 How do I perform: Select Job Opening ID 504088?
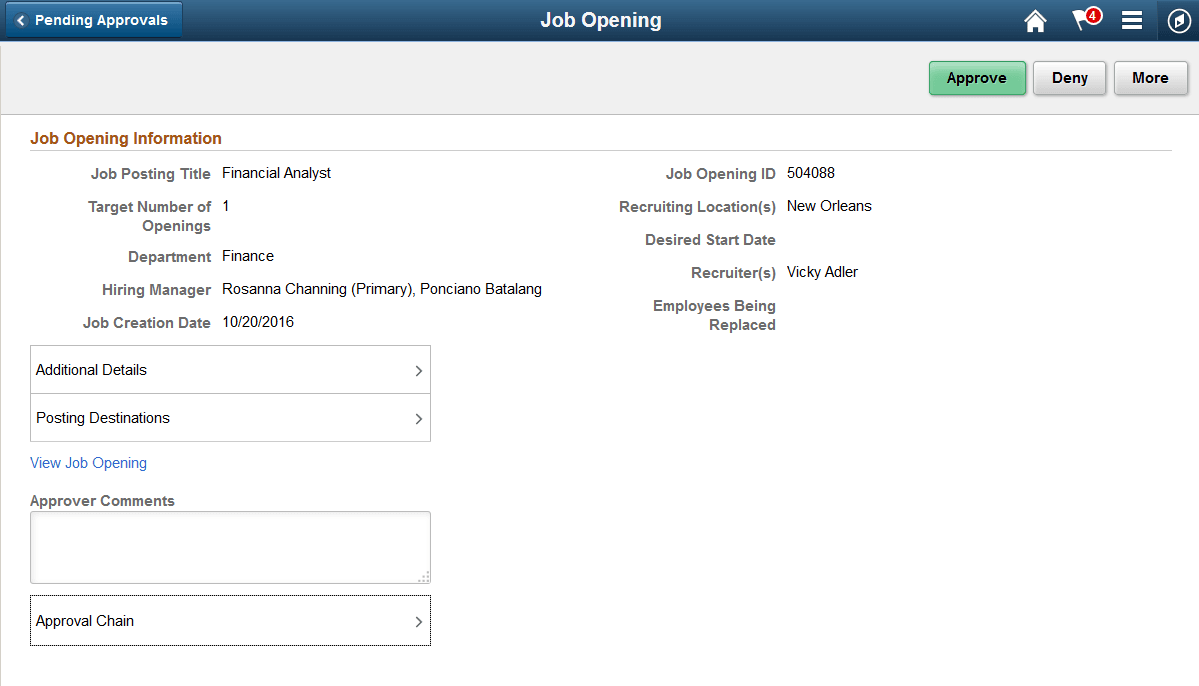(810, 172)
